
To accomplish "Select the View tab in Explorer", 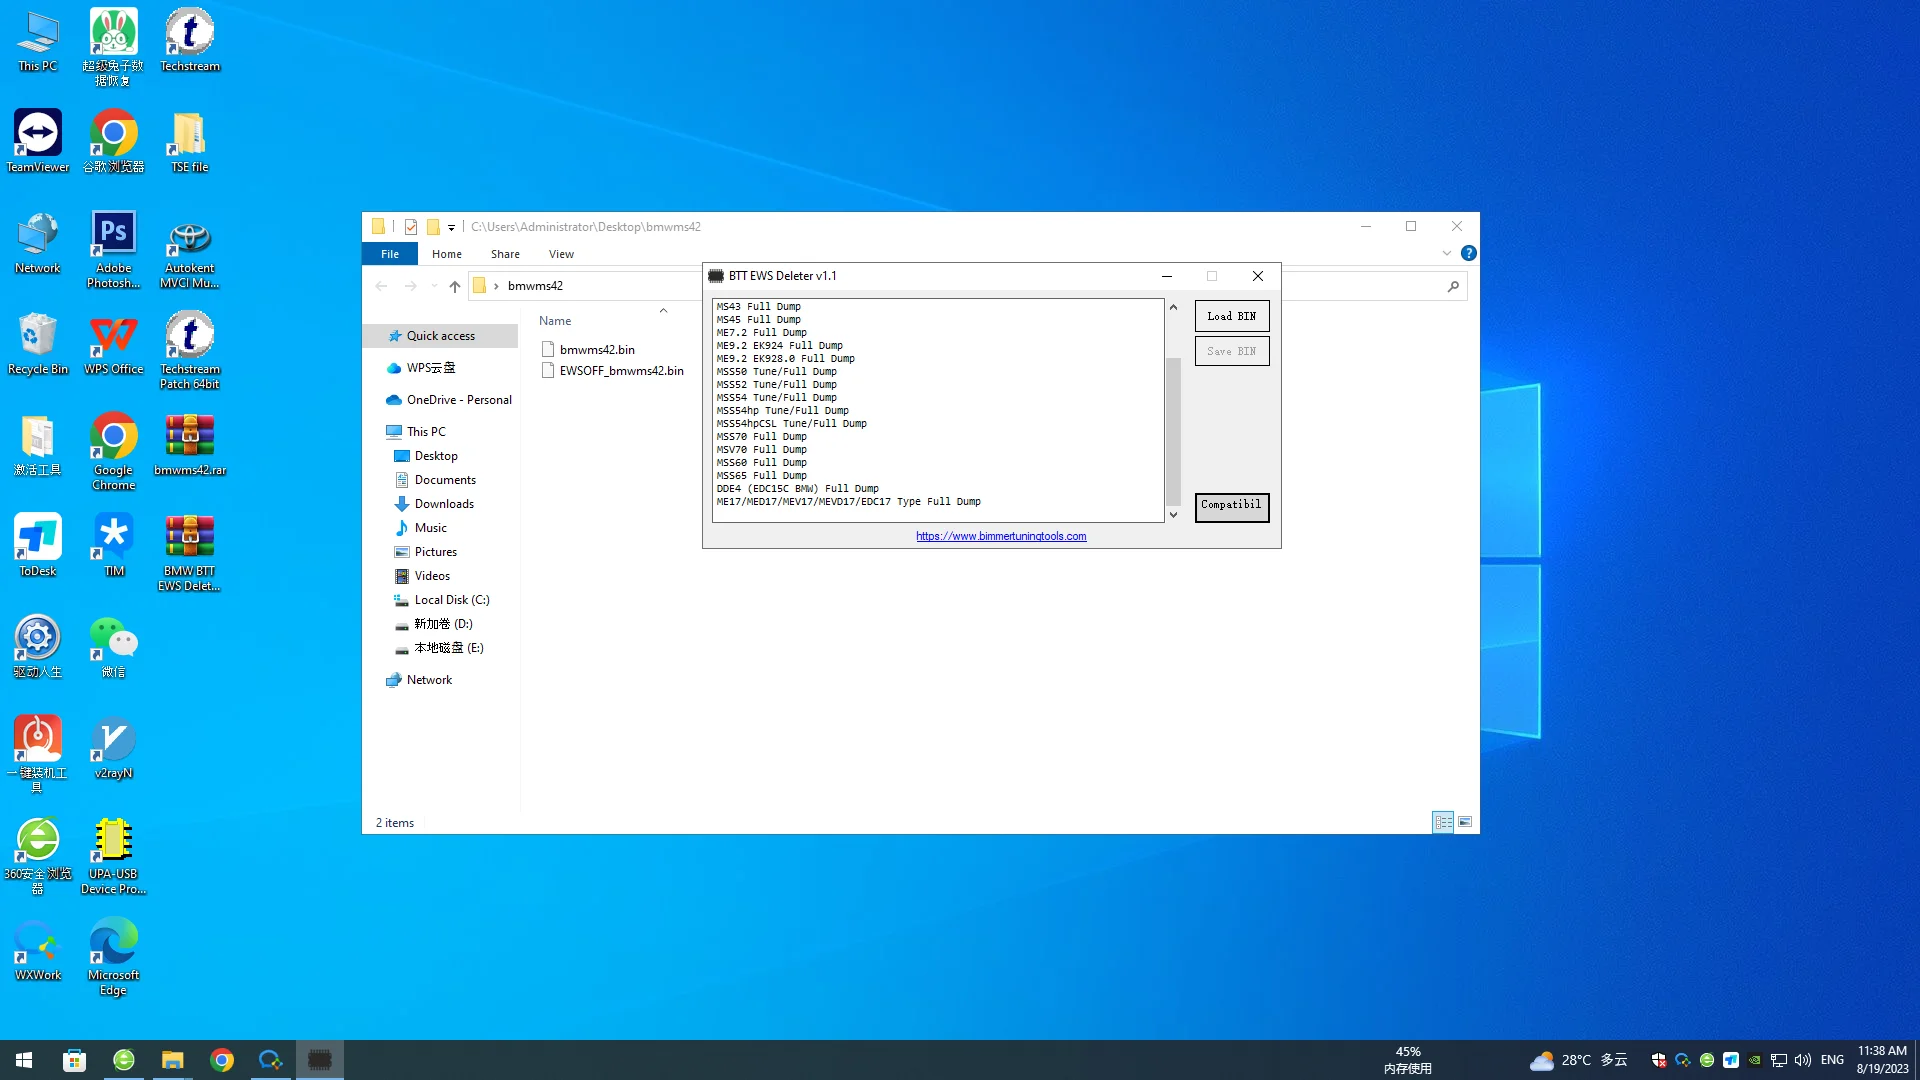I will point(560,253).
